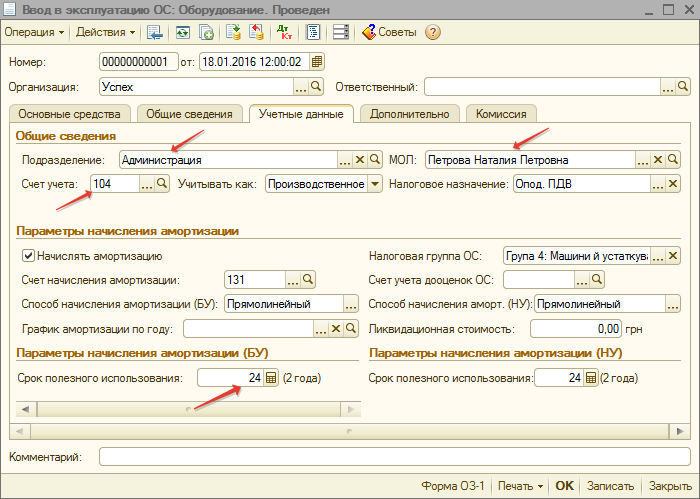Open the Печать dropdown at the bottom
The image size is (700, 499).
click(519, 485)
